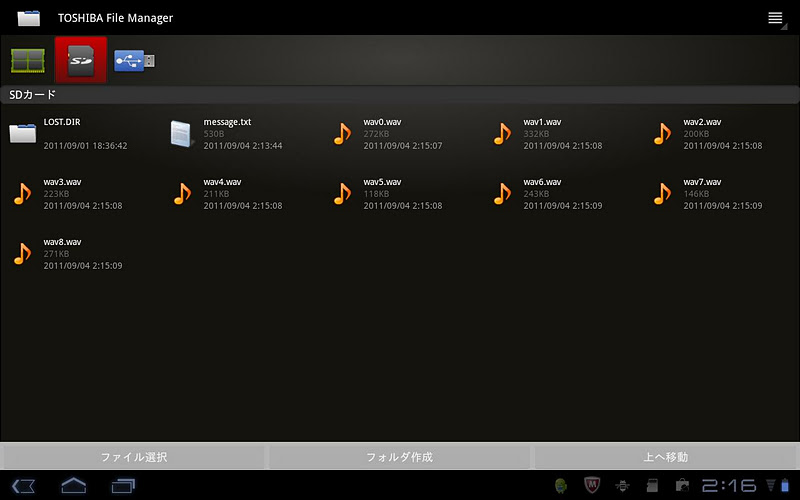This screenshot has height=500, width=800.
Task: Select the message.txt file name
Action: [x=227, y=122]
